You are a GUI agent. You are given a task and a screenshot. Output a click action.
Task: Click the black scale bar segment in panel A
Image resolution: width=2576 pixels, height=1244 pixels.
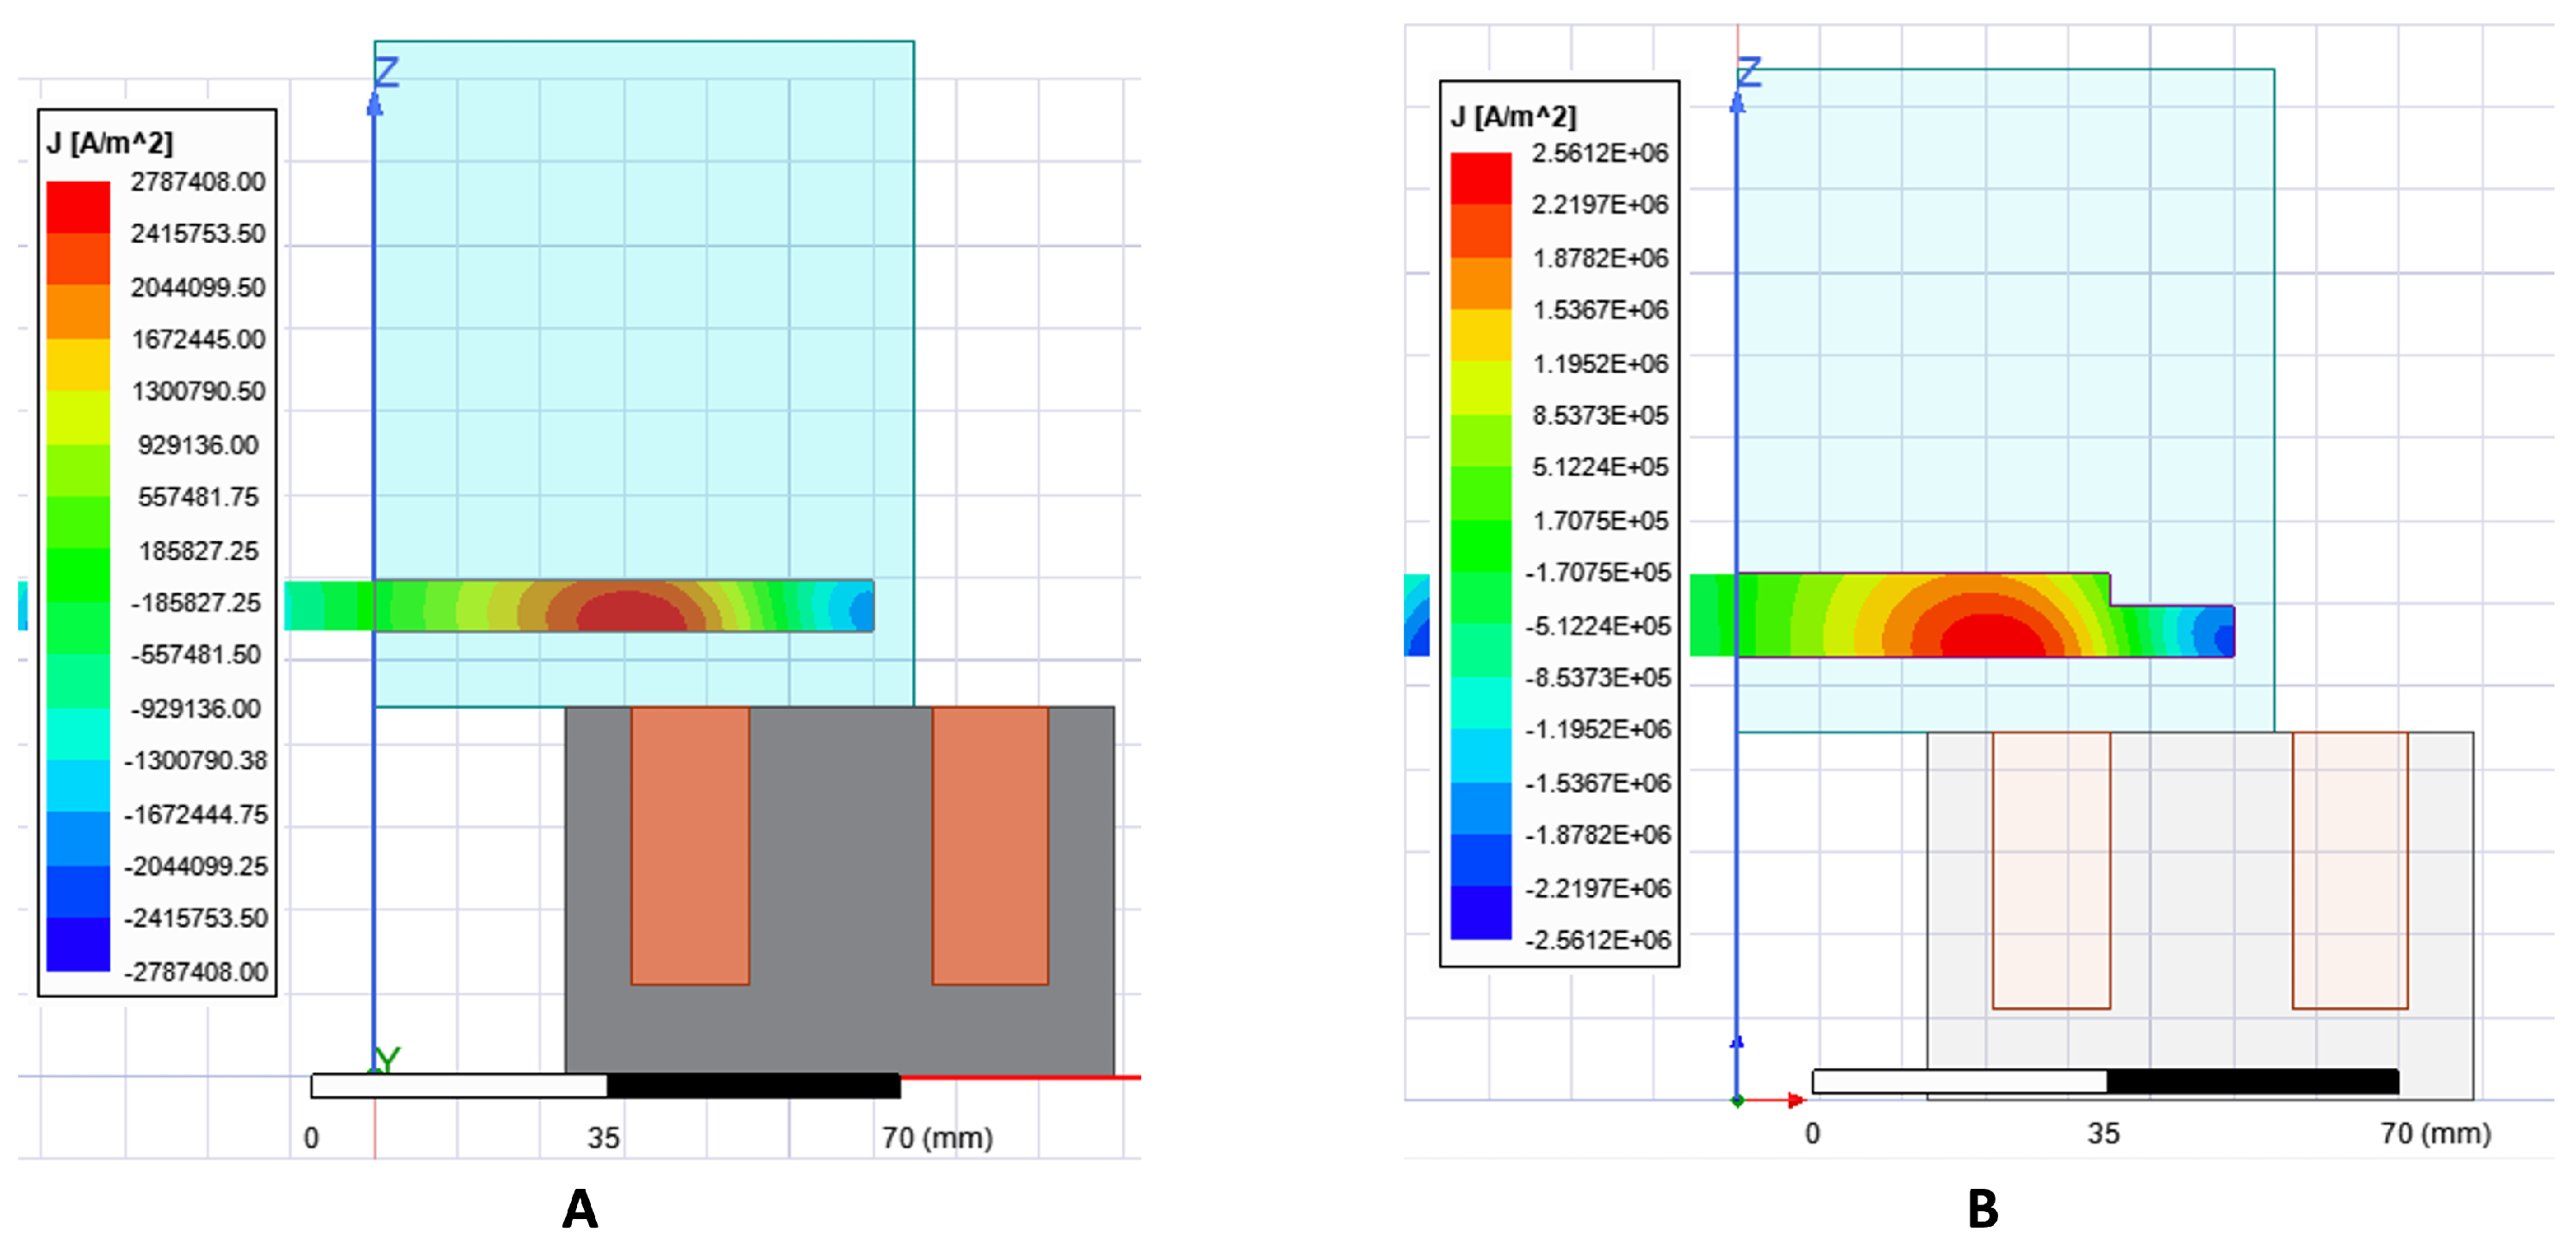pyautogui.click(x=753, y=1085)
